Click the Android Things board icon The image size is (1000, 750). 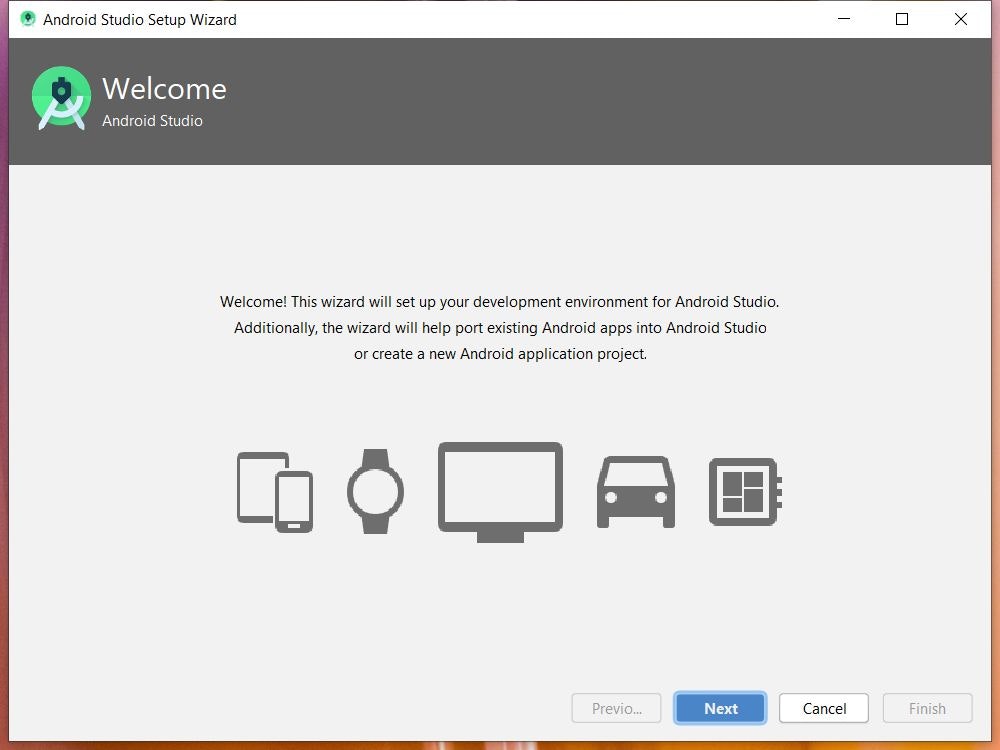746,492
